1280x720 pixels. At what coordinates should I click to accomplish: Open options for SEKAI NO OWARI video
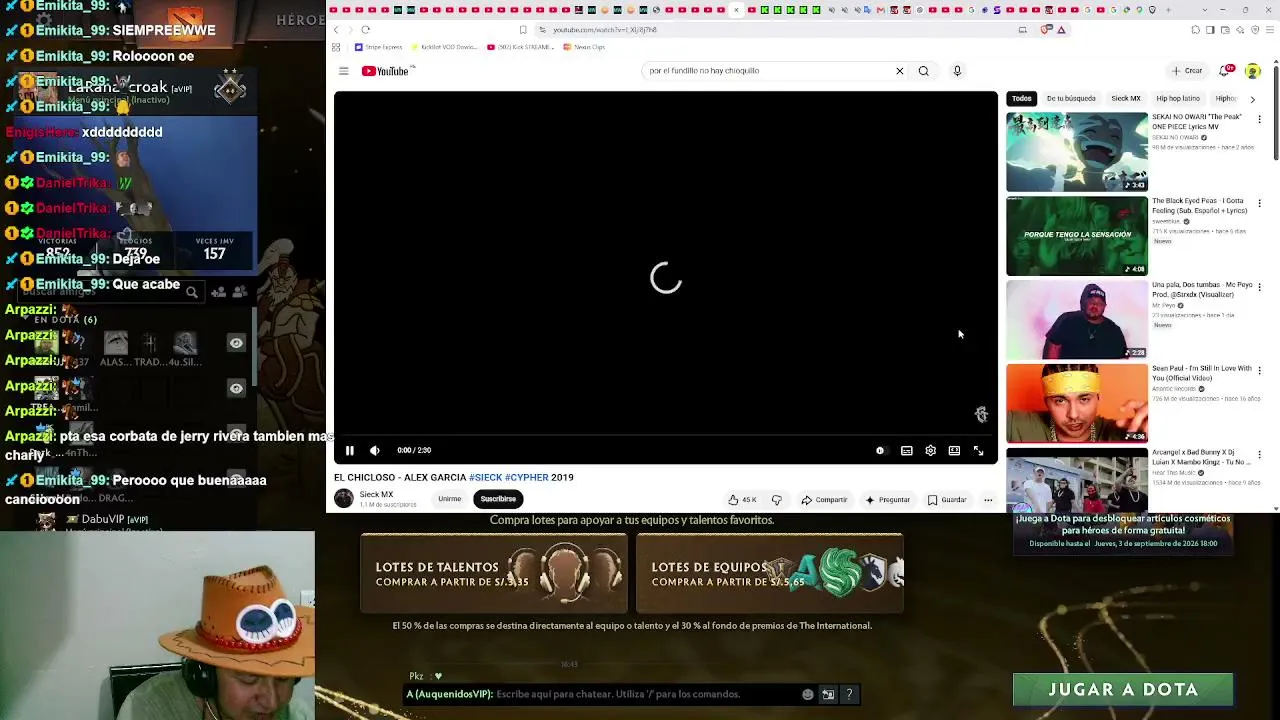[x=1259, y=120]
